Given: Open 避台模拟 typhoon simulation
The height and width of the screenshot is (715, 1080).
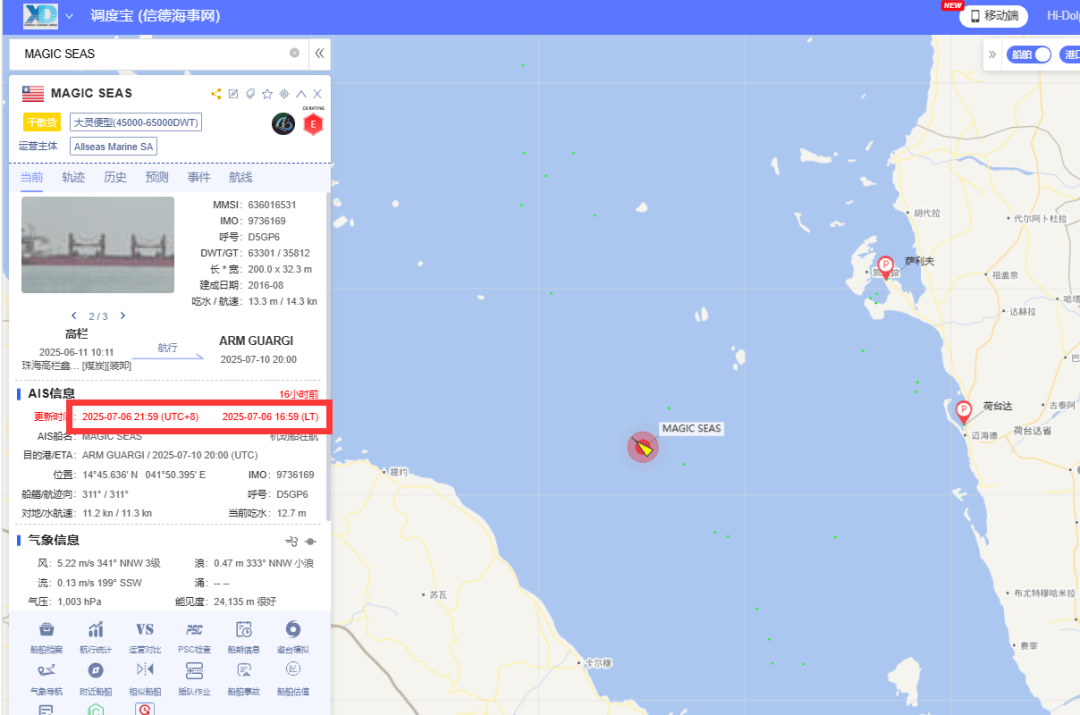Looking at the screenshot, I should (293, 636).
